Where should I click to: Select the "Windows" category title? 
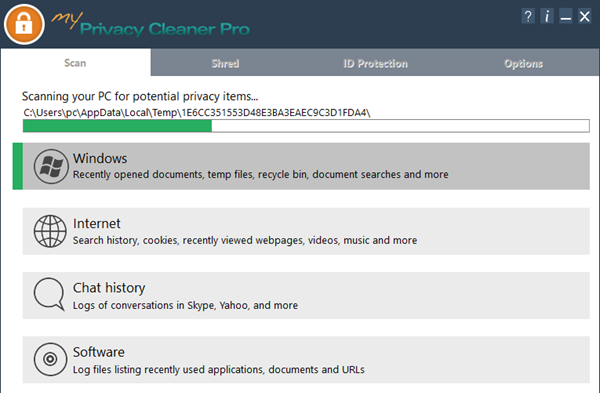coord(100,158)
